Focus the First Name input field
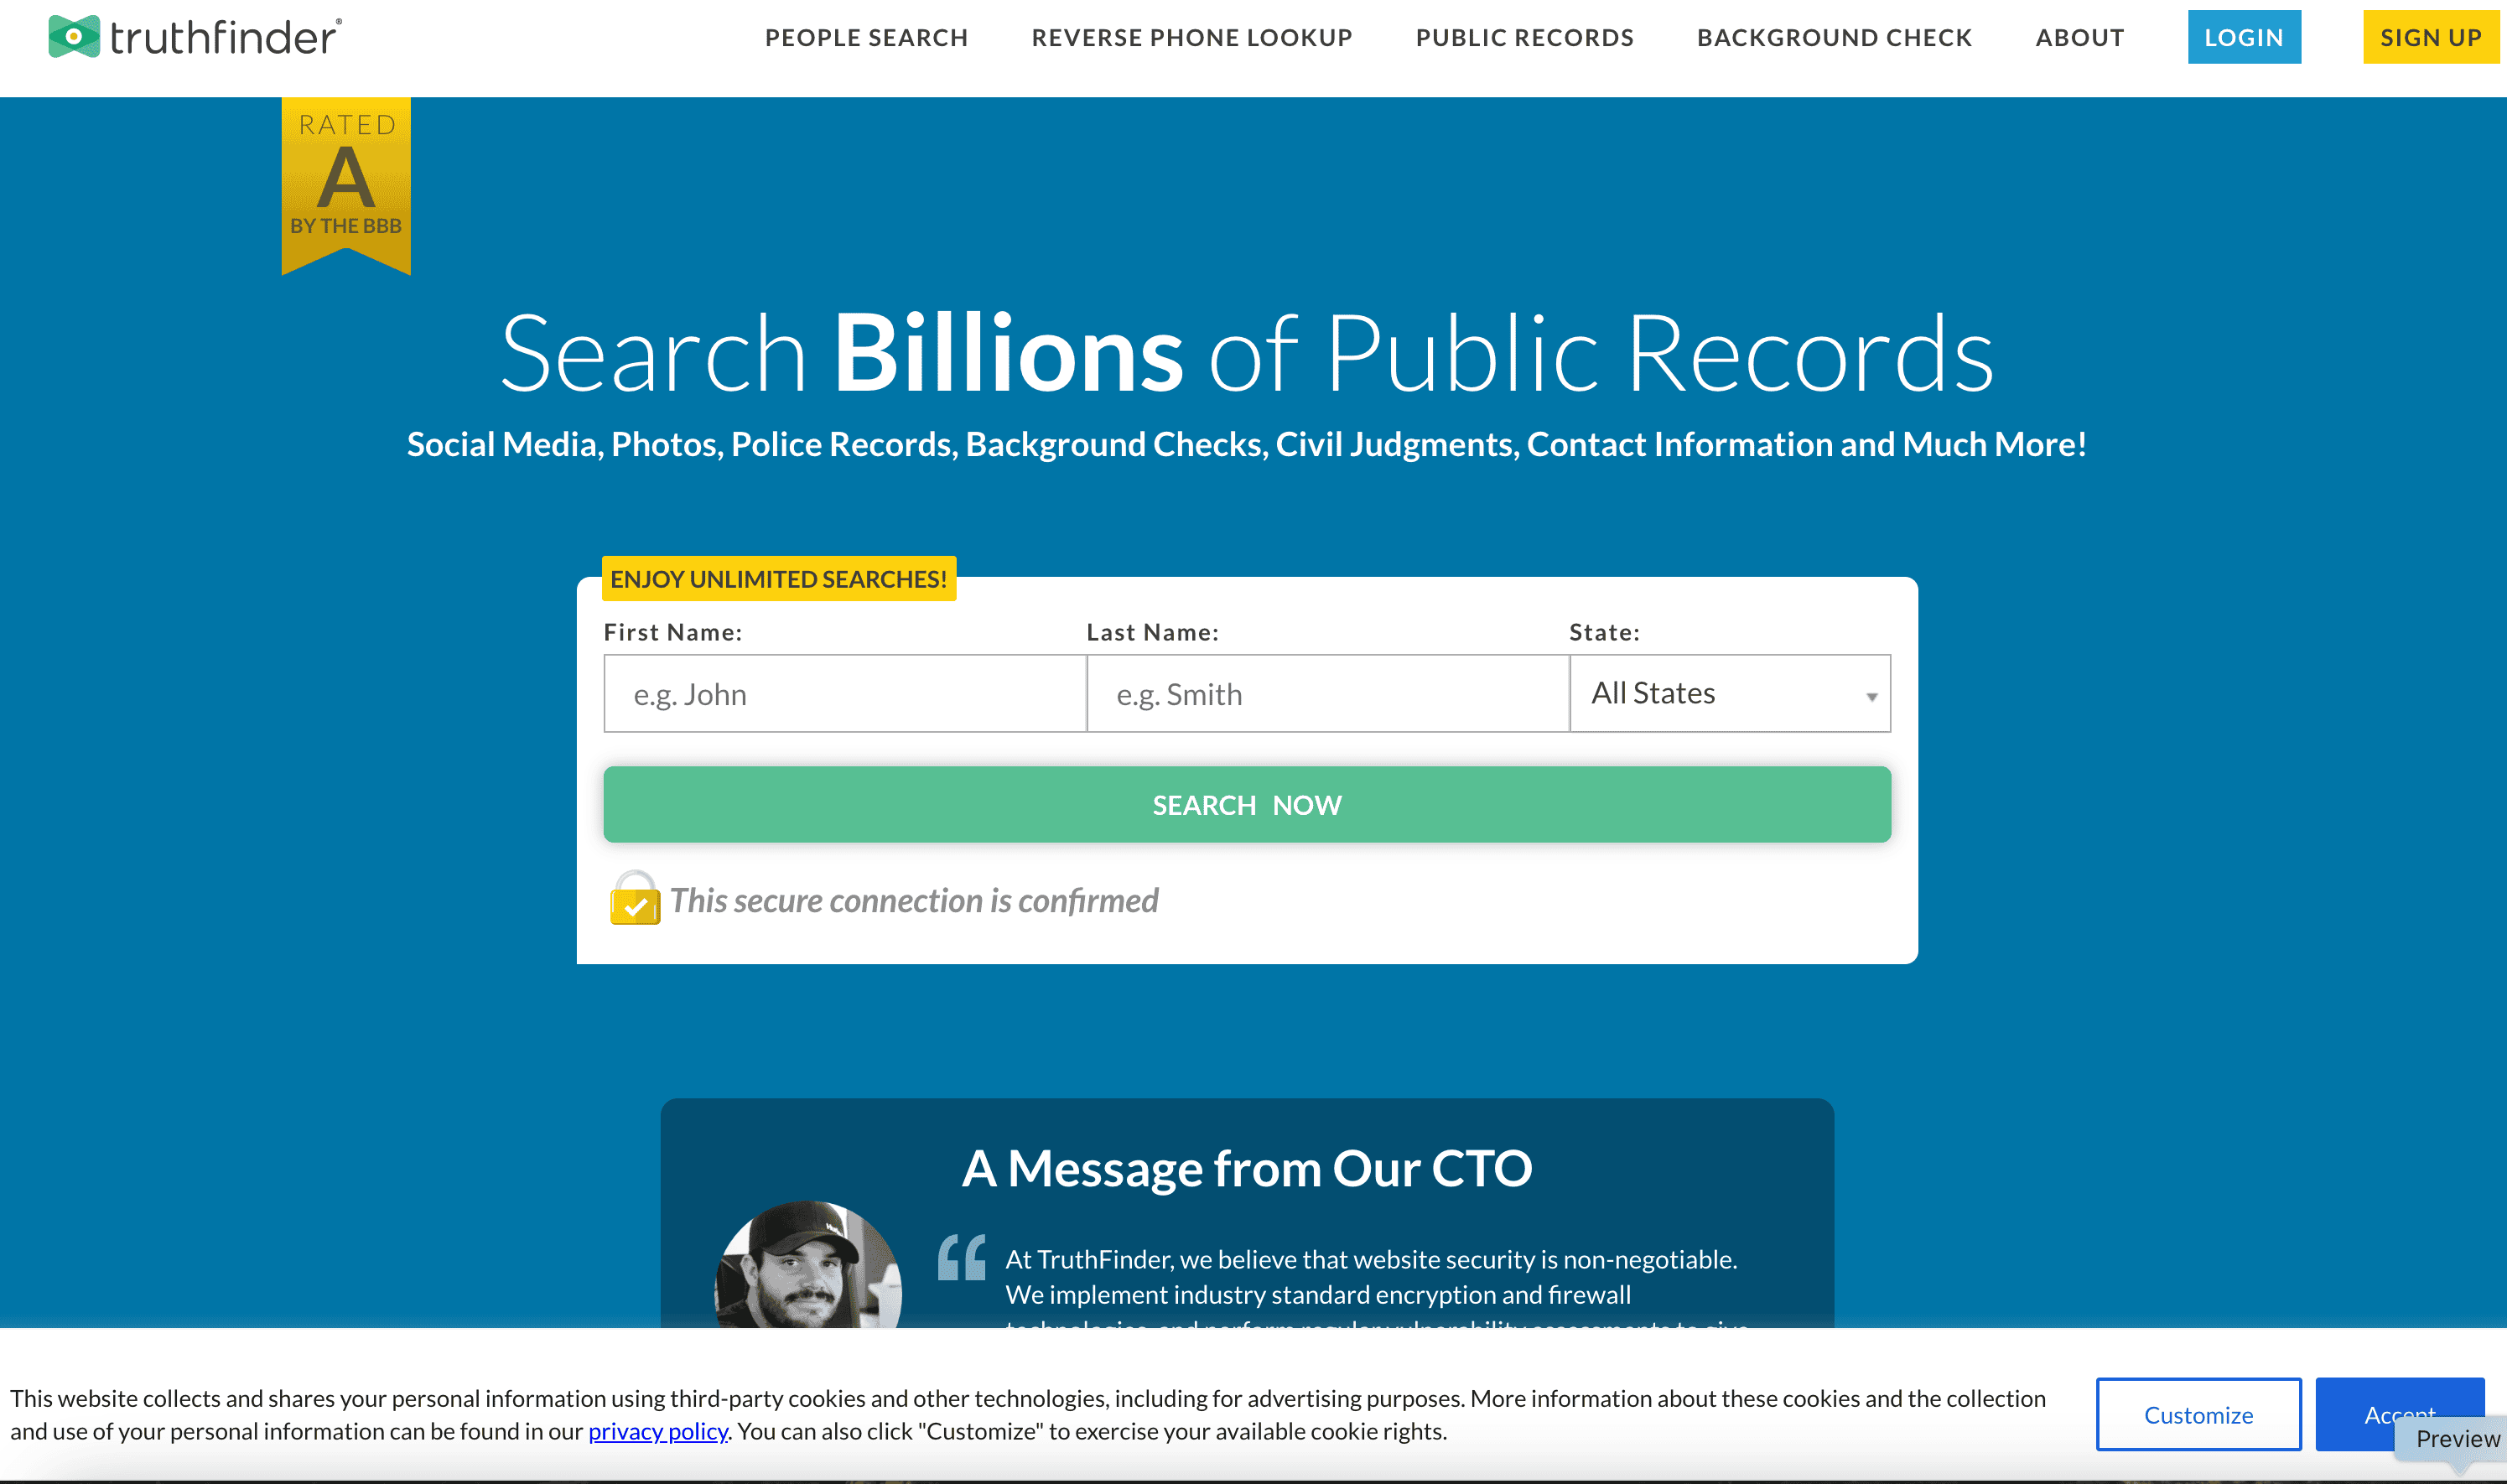This screenshot has height=1484, width=2507. [x=844, y=694]
